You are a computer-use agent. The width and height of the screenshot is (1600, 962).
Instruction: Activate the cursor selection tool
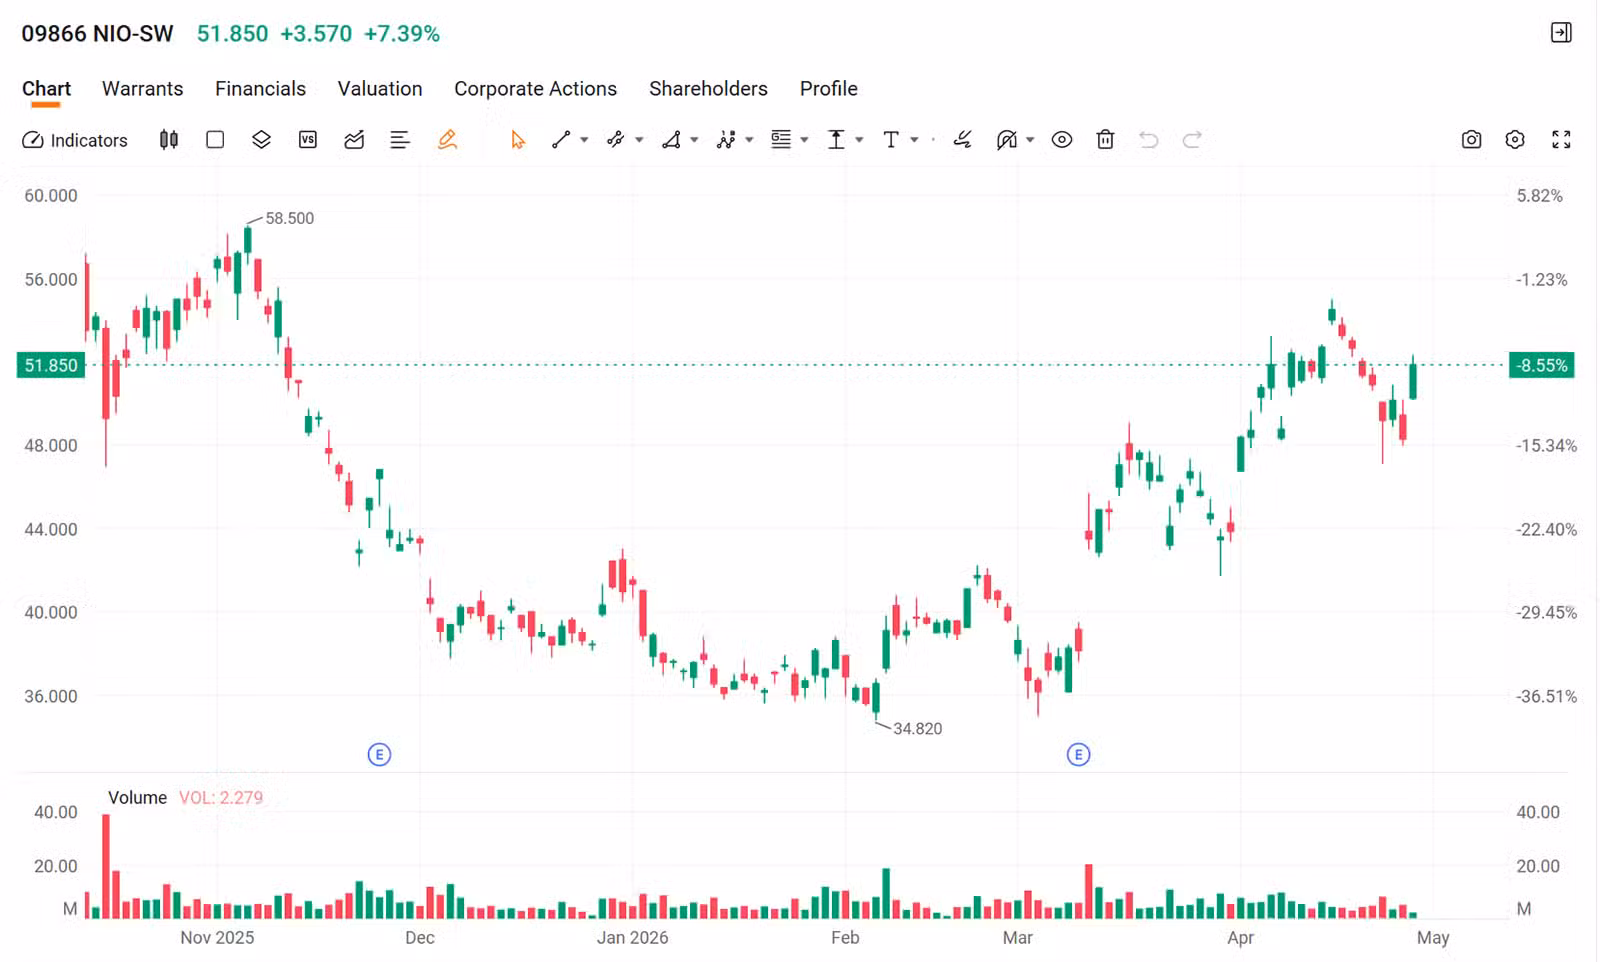(517, 139)
